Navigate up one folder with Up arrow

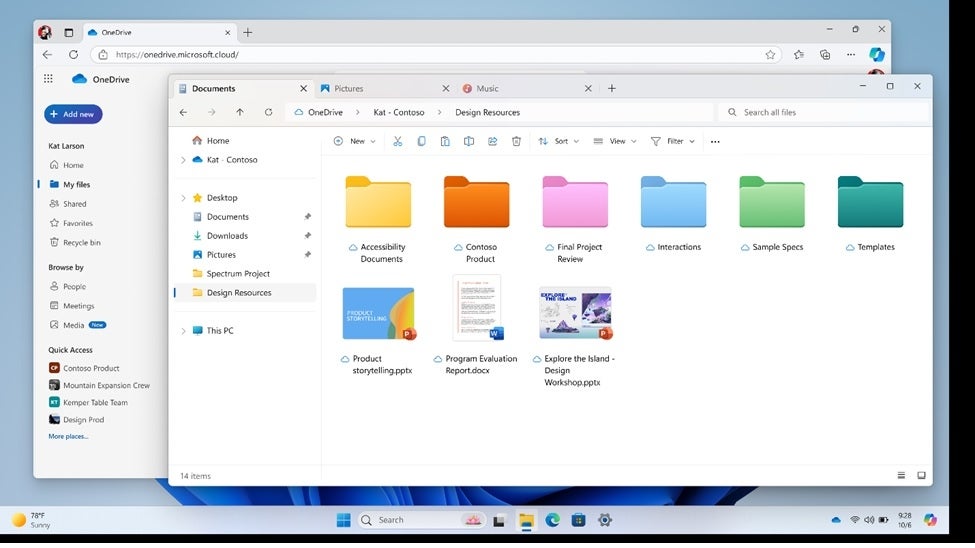(240, 113)
